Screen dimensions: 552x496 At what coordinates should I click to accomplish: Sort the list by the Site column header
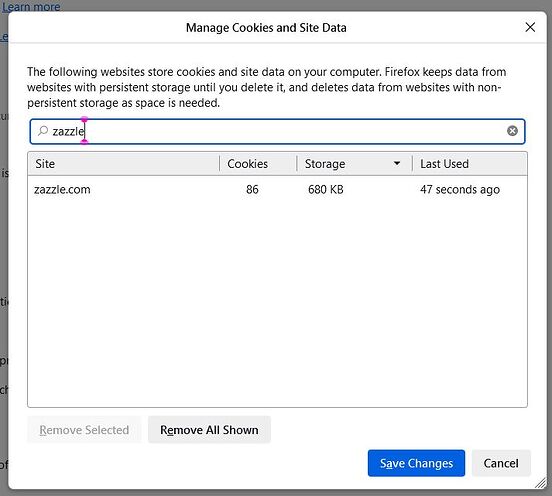pos(124,164)
